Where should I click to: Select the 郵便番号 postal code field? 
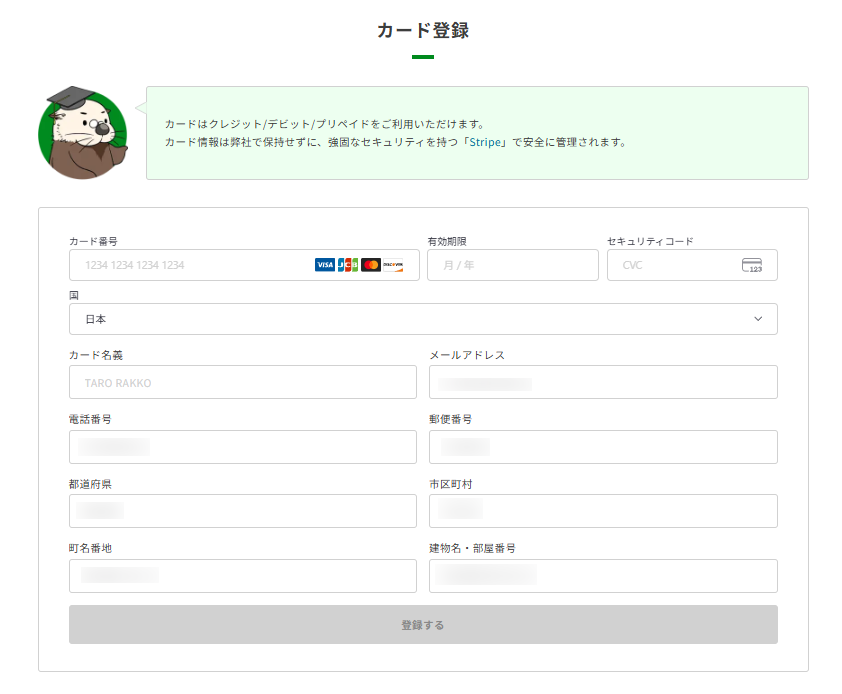[603, 447]
